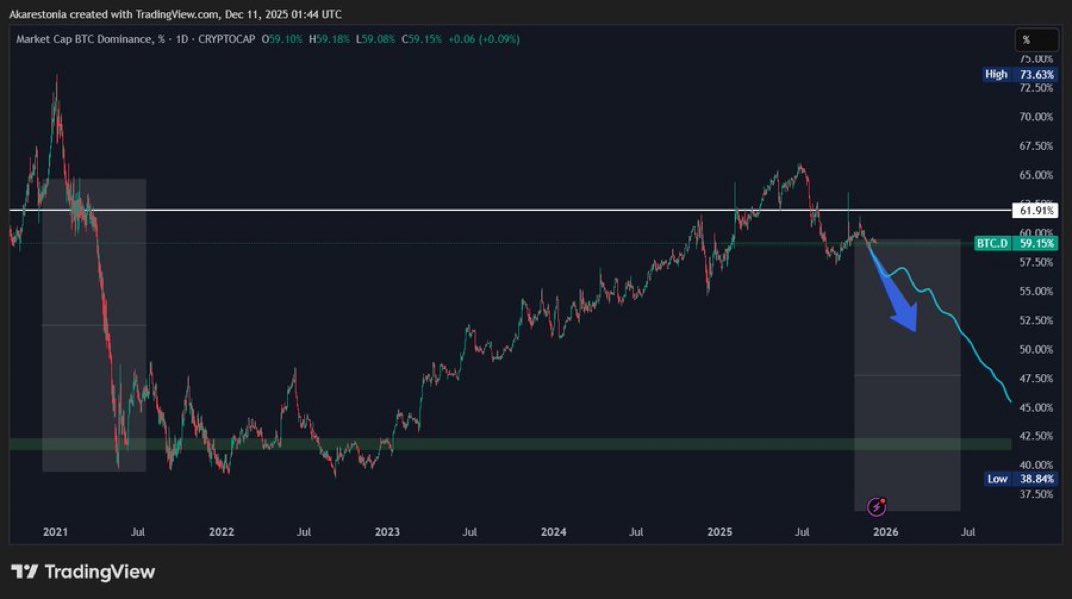Click the 65.00% price axis label
The image size is (1072, 599).
[1036, 175]
